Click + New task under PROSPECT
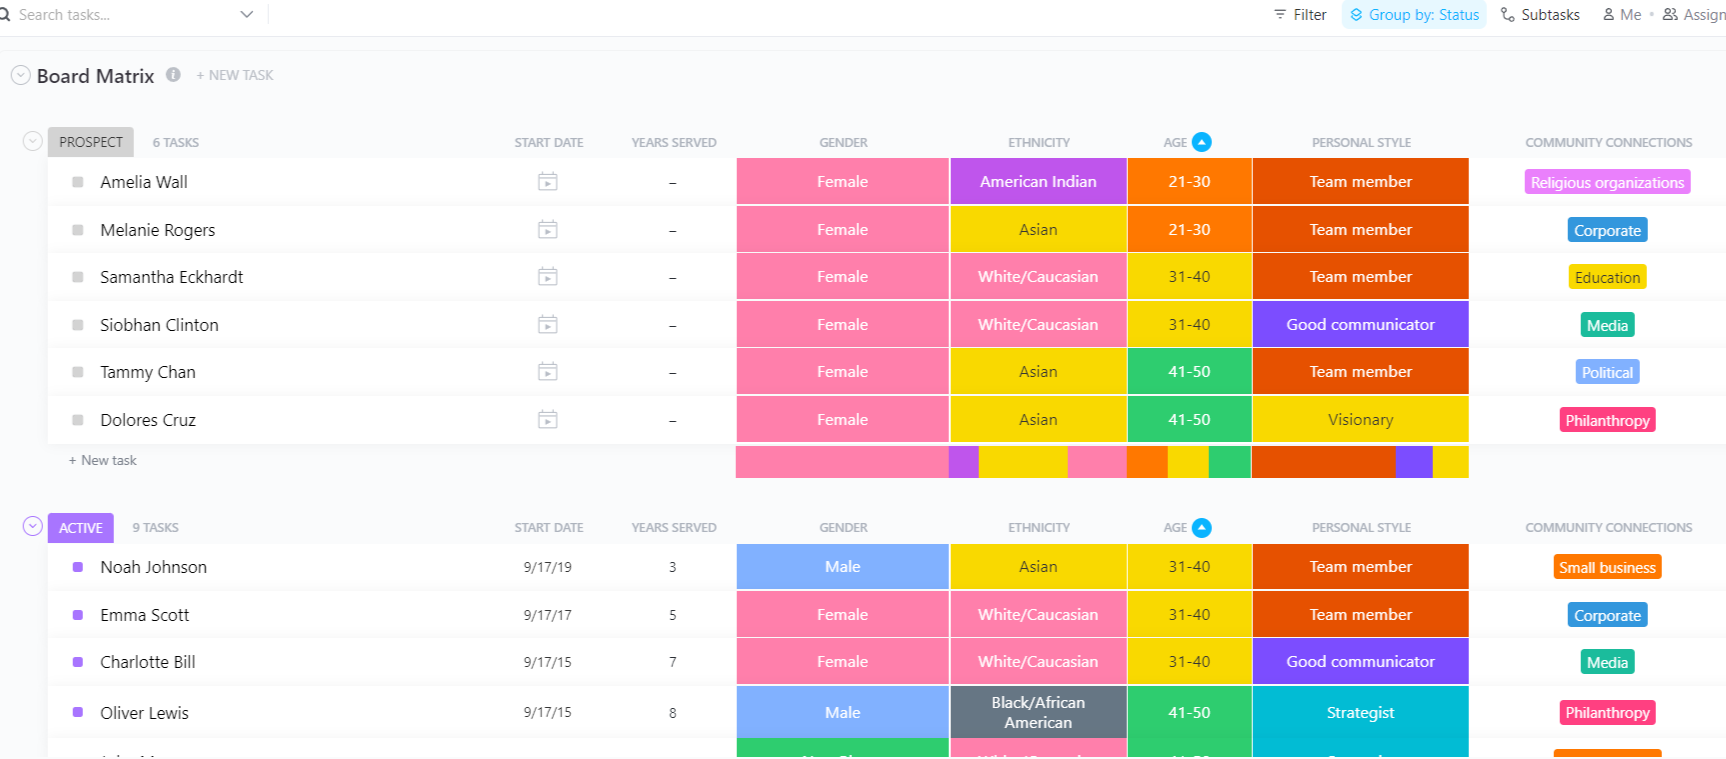Screen dimensions: 1726x759 pos(103,461)
